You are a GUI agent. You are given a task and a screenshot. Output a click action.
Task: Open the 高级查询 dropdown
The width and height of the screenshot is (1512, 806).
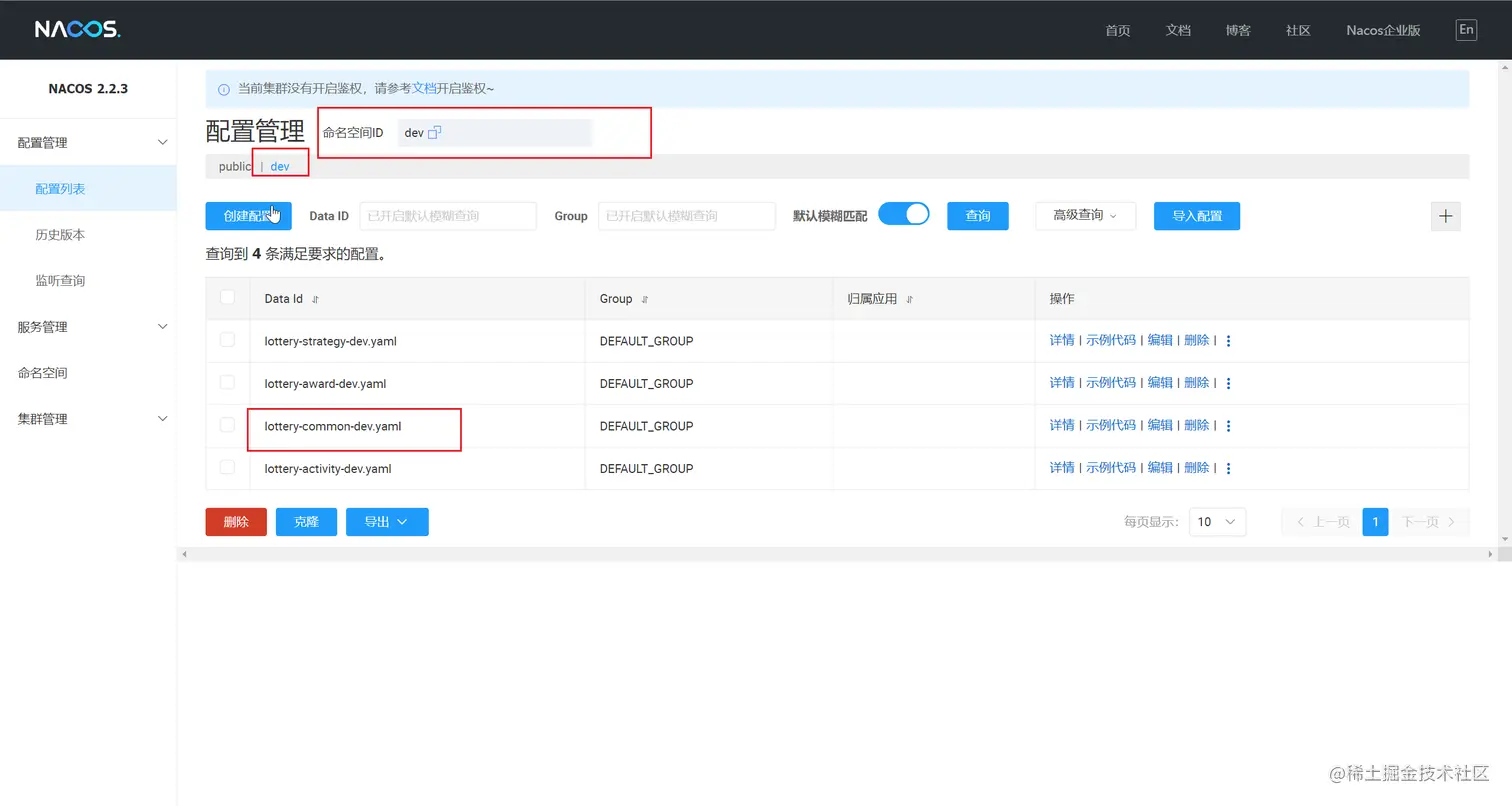tap(1085, 216)
